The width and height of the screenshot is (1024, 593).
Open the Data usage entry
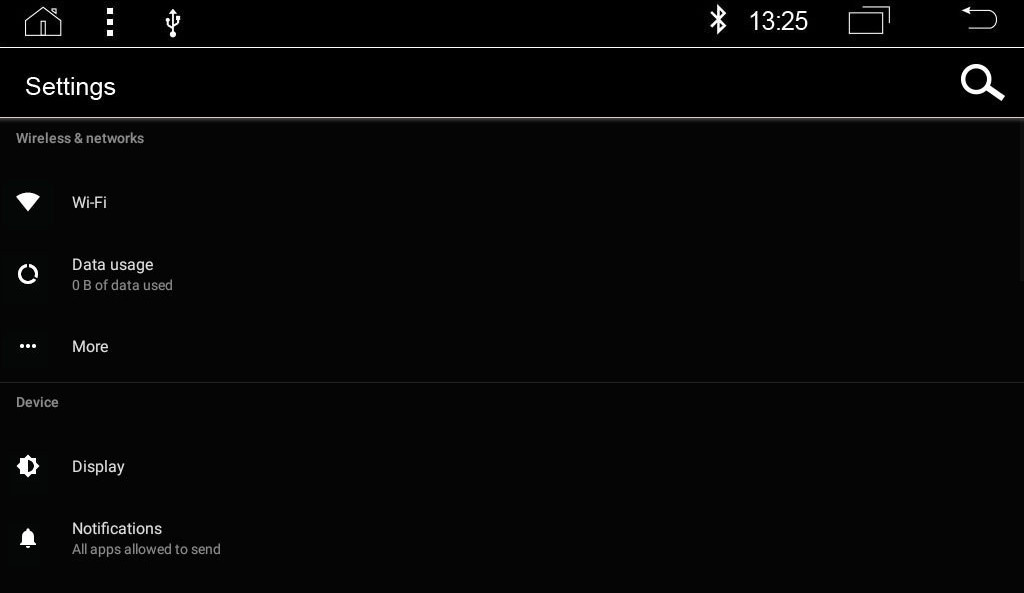[512, 274]
